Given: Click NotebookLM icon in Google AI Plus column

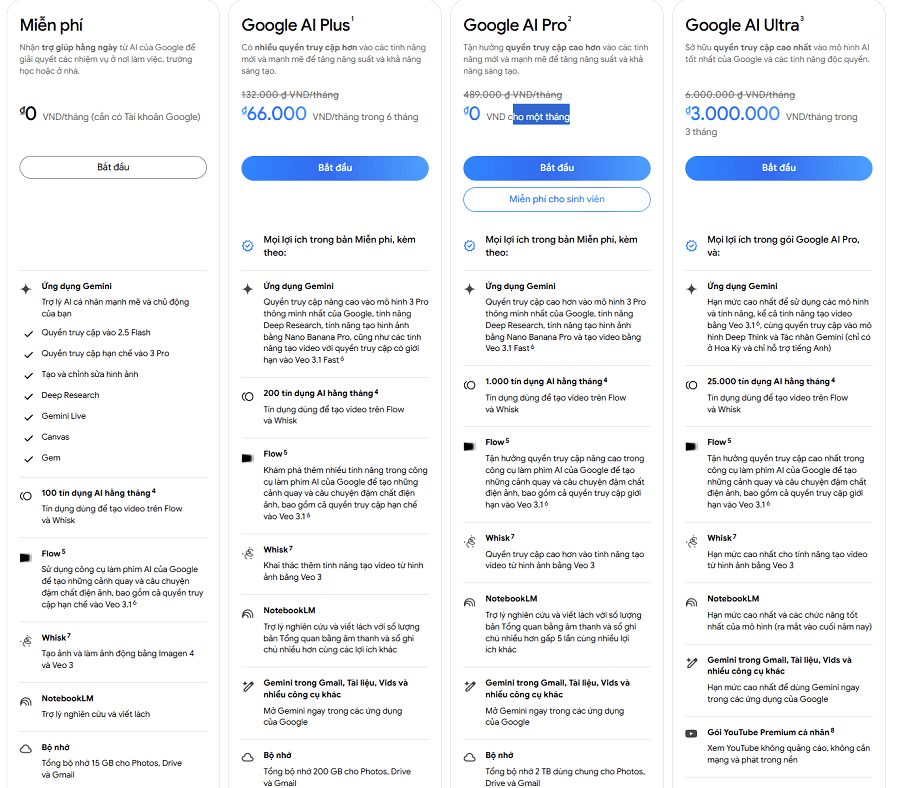Looking at the screenshot, I should 247,614.
